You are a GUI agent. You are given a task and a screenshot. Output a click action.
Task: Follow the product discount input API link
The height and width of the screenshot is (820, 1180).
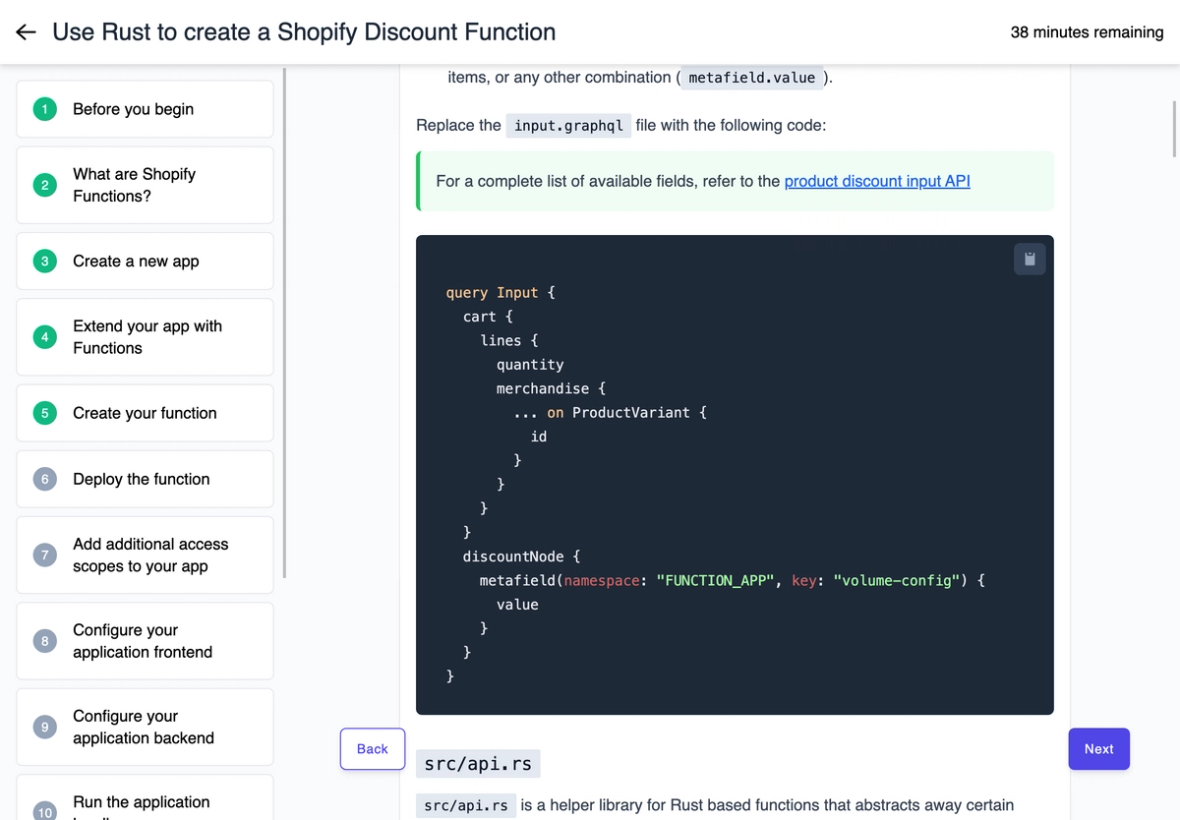tap(877, 181)
